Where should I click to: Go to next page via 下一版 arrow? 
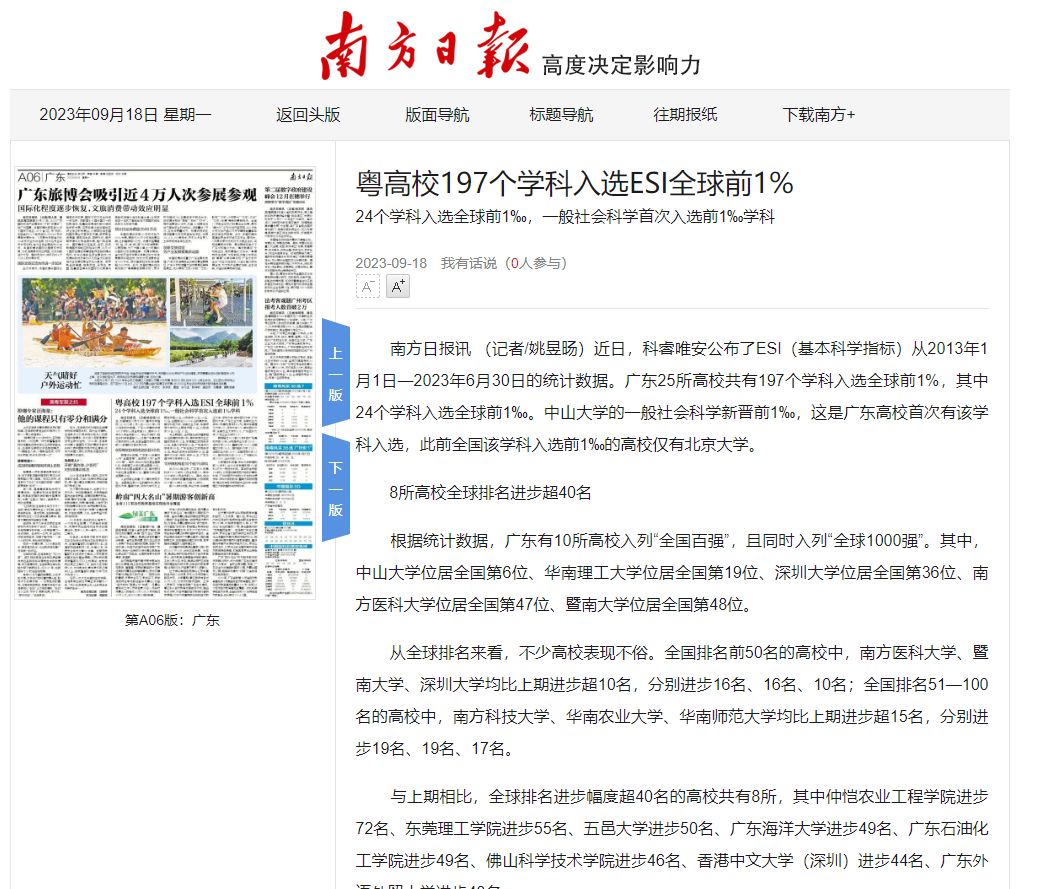[335, 488]
